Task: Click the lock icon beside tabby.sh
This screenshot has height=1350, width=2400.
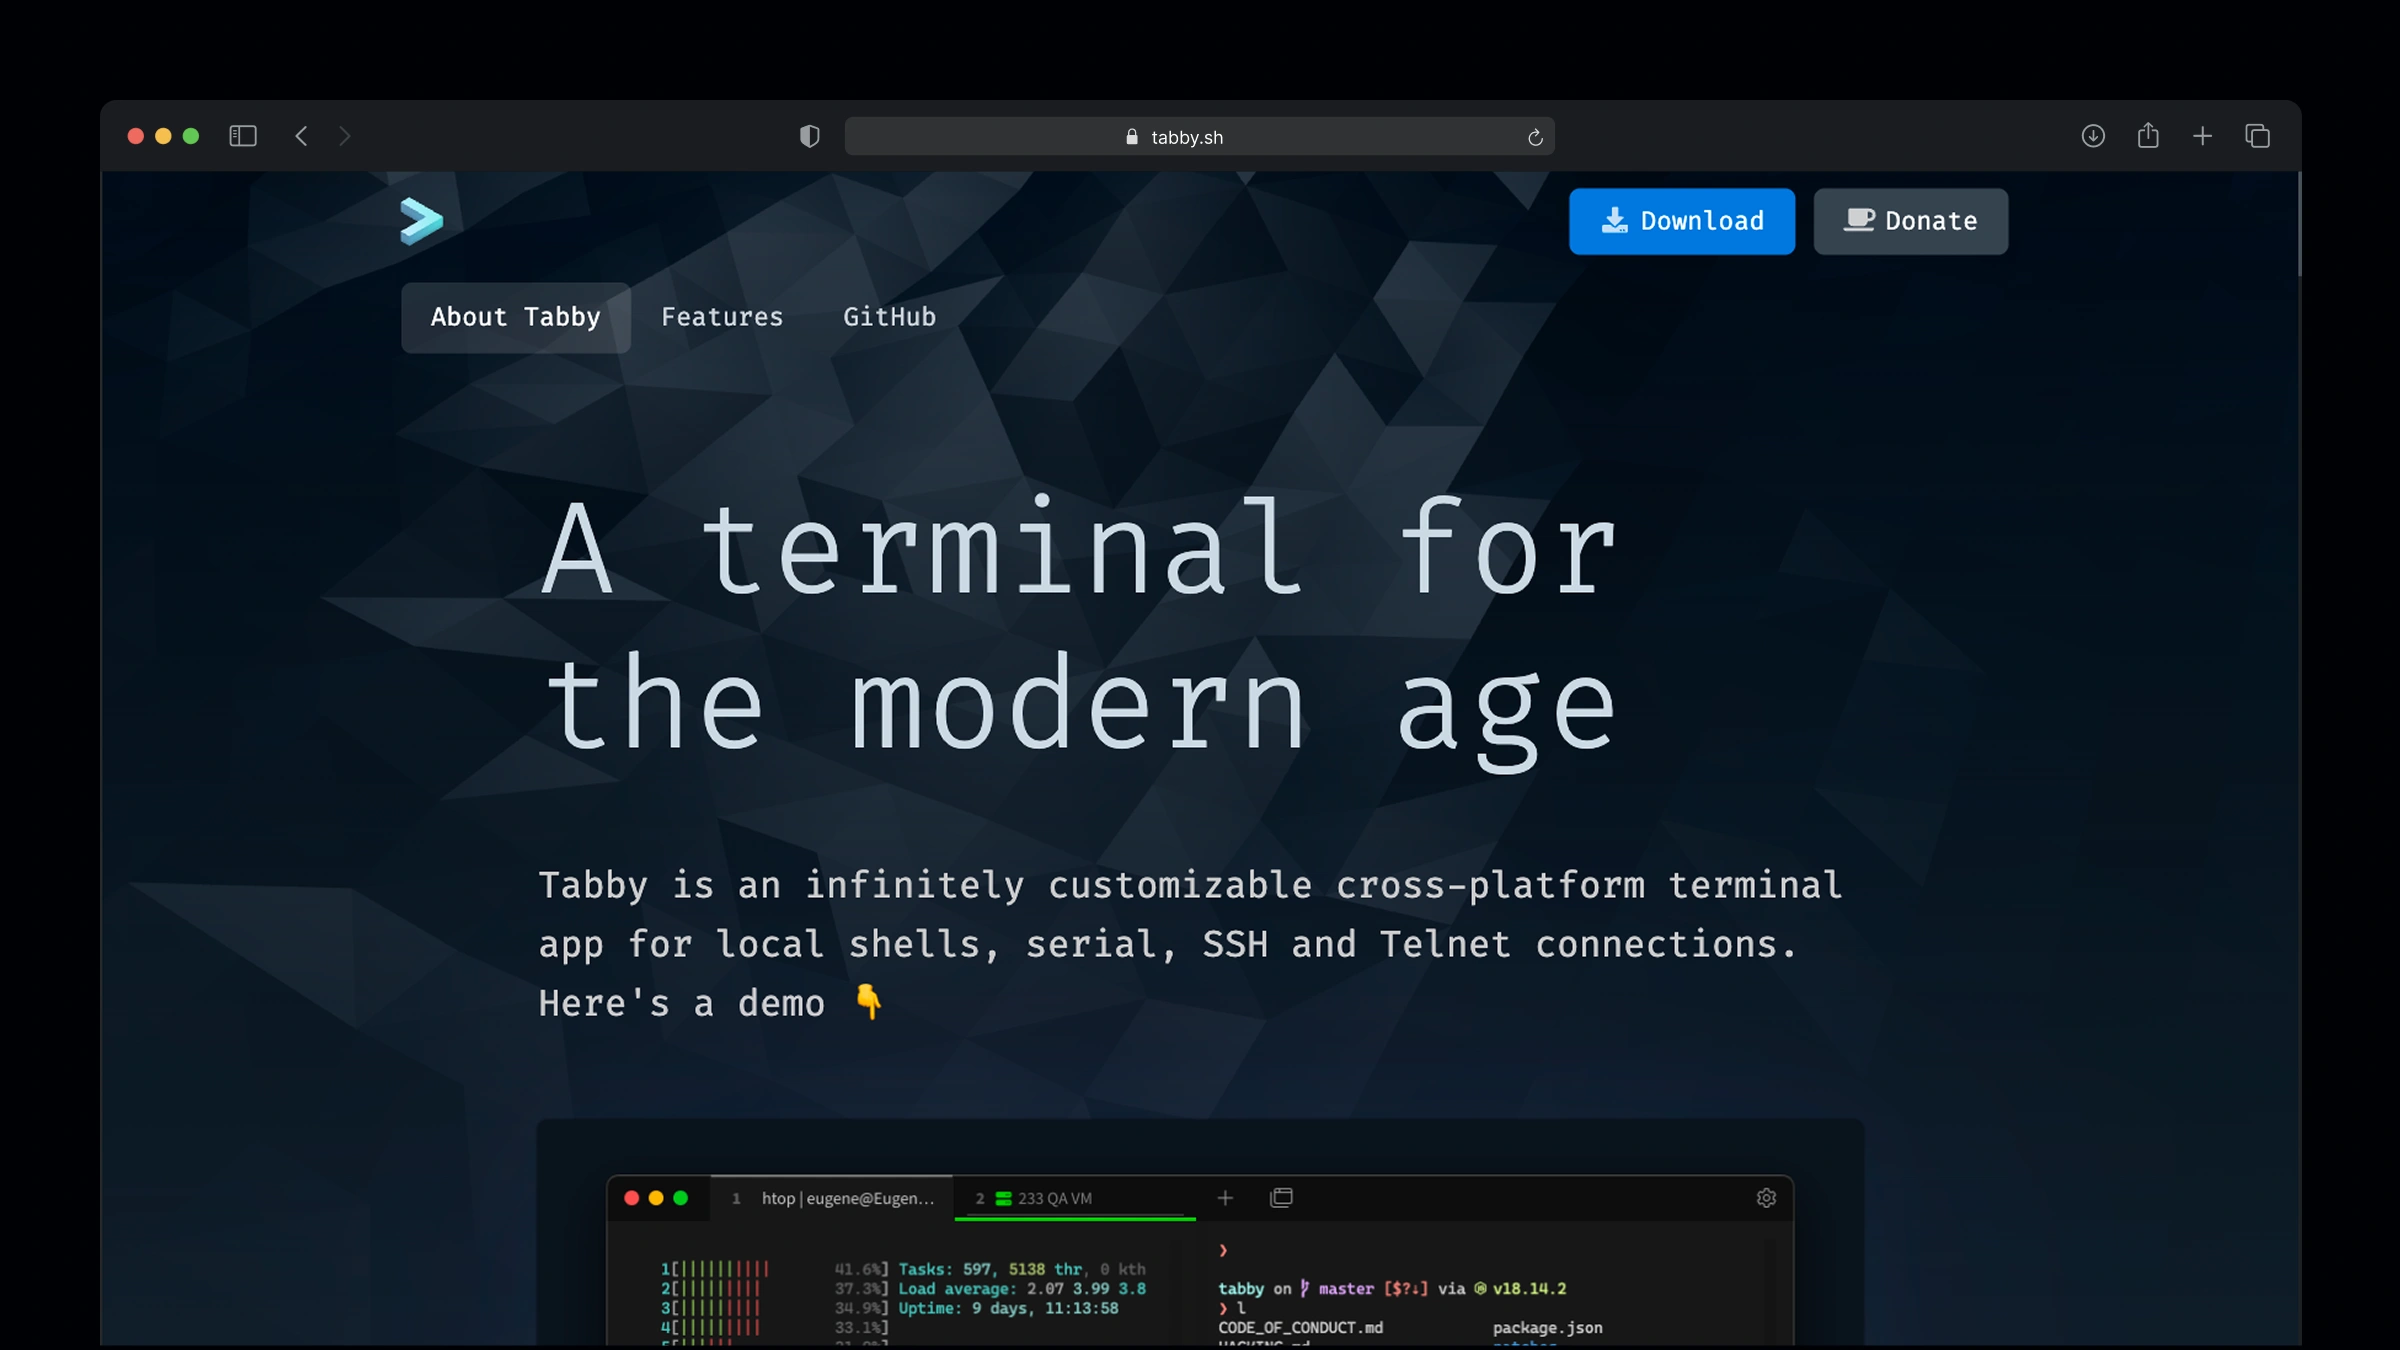Action: (x=1132, y=137)
